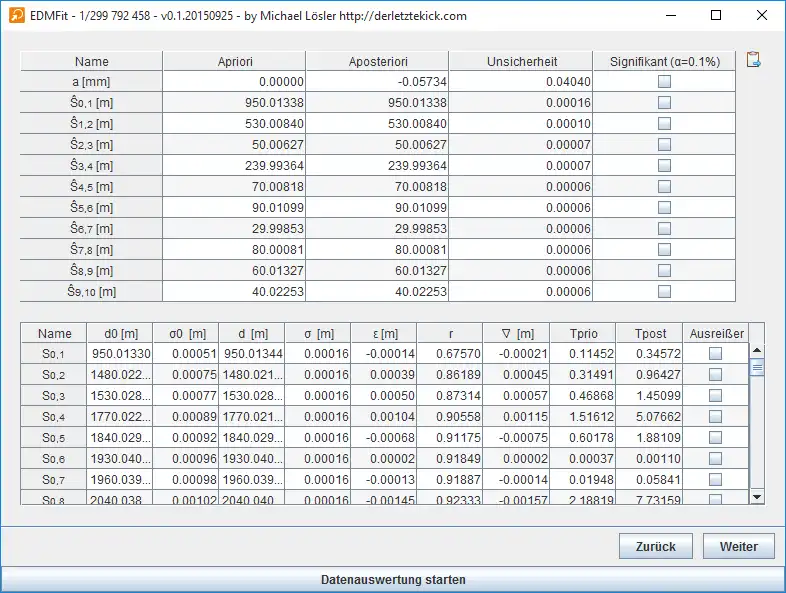
Task: Select Tpost value 0.00110
Action: pos(650,459)
